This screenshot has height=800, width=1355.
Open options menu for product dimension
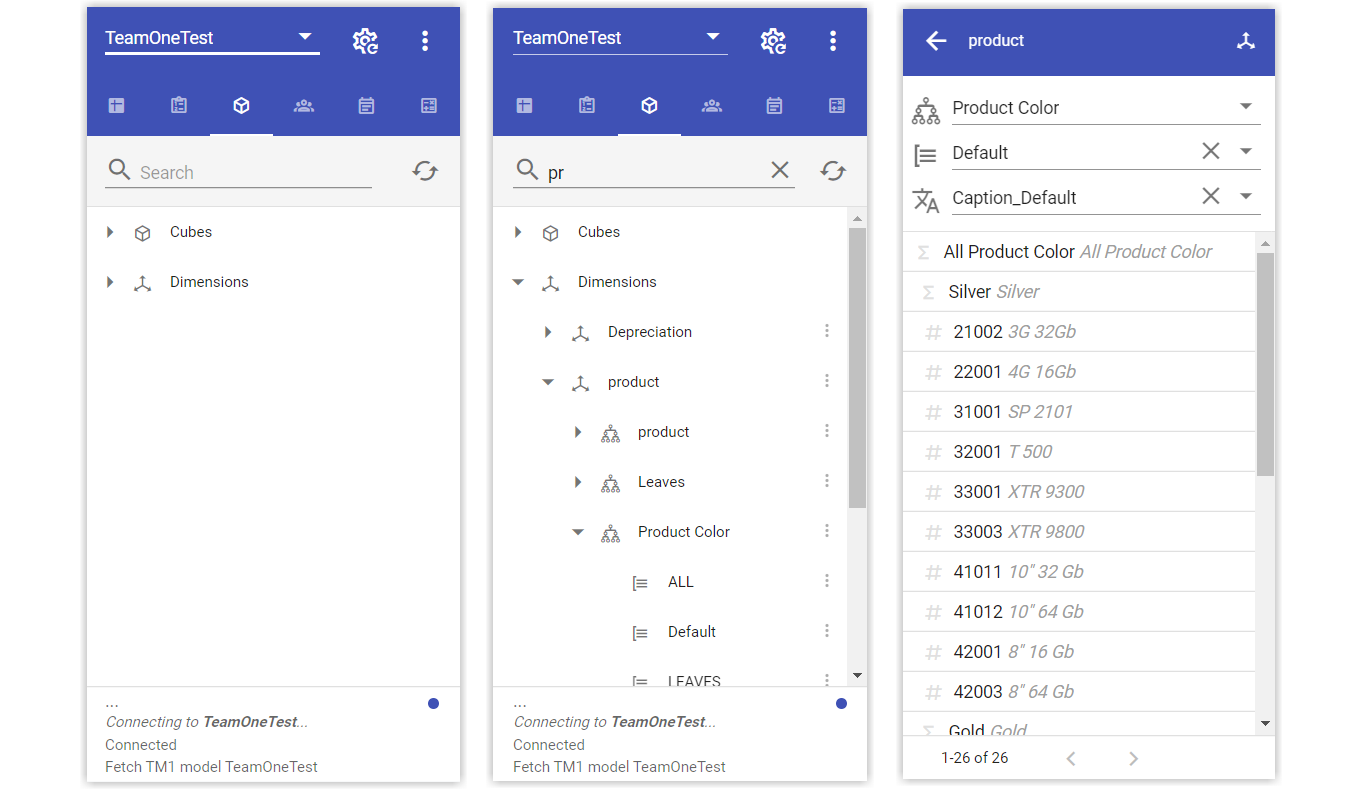click(x=827, y=381)
